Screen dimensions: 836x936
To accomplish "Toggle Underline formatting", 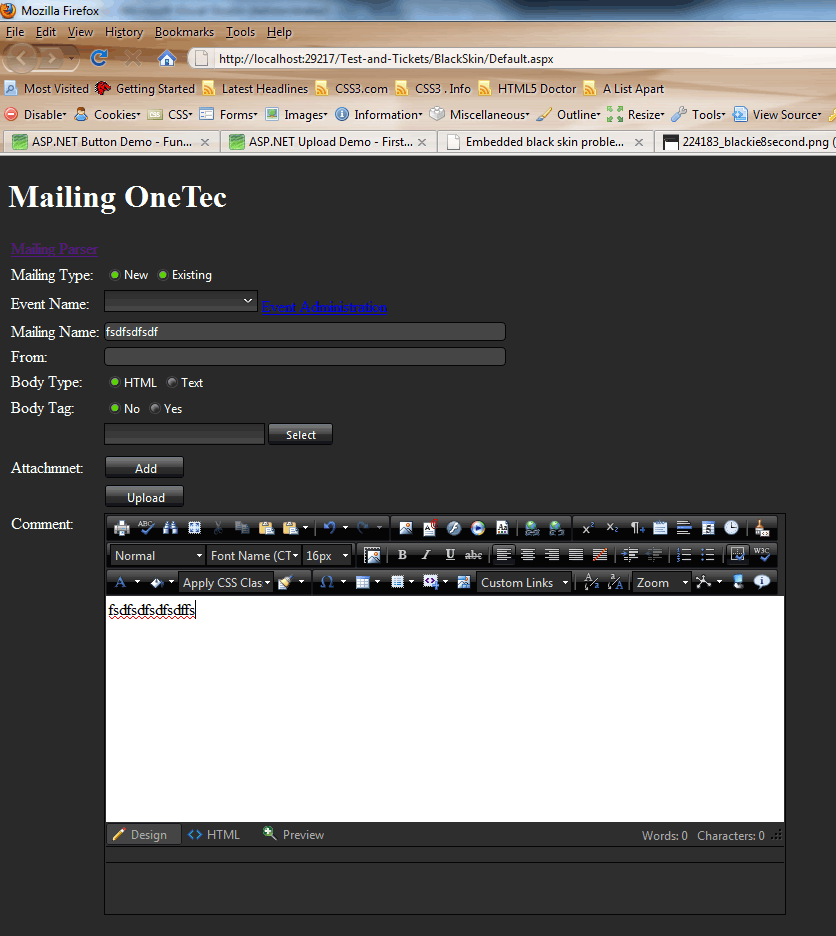I will tap(450, 555).
